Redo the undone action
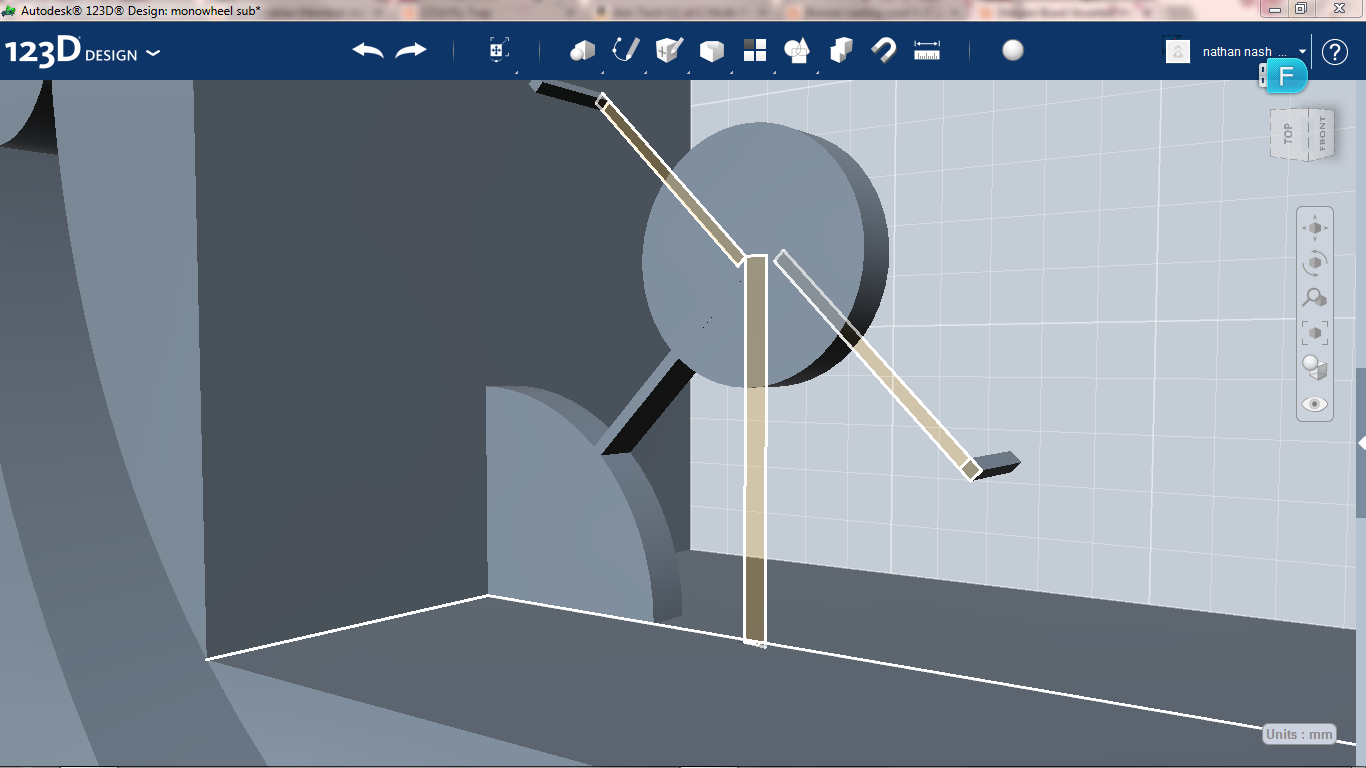 (x=411, y=51)
